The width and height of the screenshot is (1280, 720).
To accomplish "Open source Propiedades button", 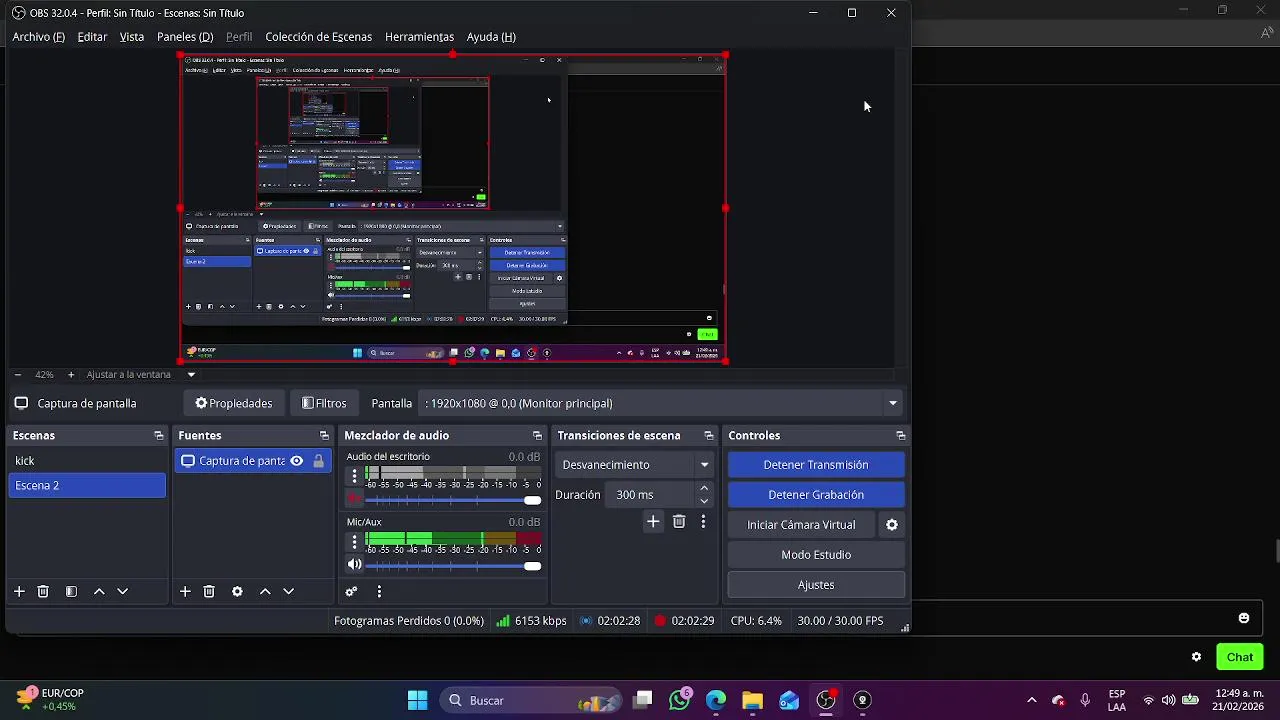I will 234,403.
